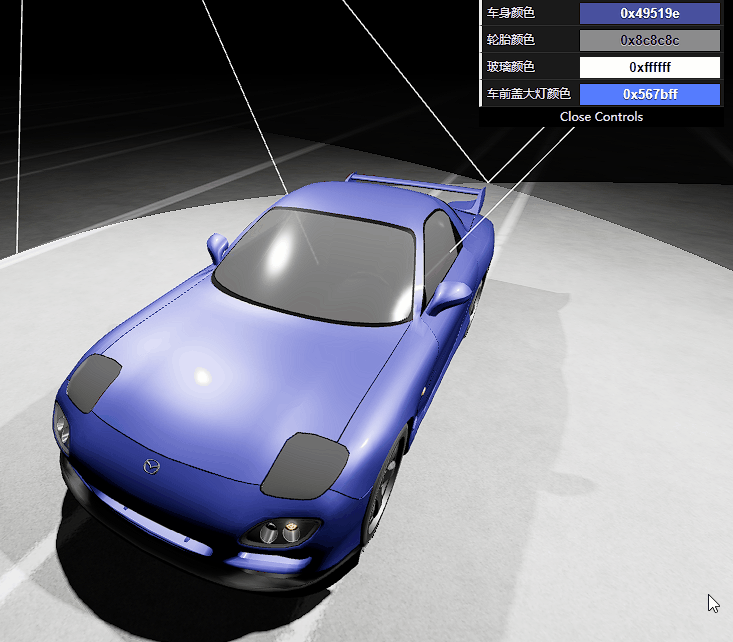Screen dimensions: 733x642
Task: Open the 玻璃颜色 color swatch 0xffffff
Action: coord(650,67)
